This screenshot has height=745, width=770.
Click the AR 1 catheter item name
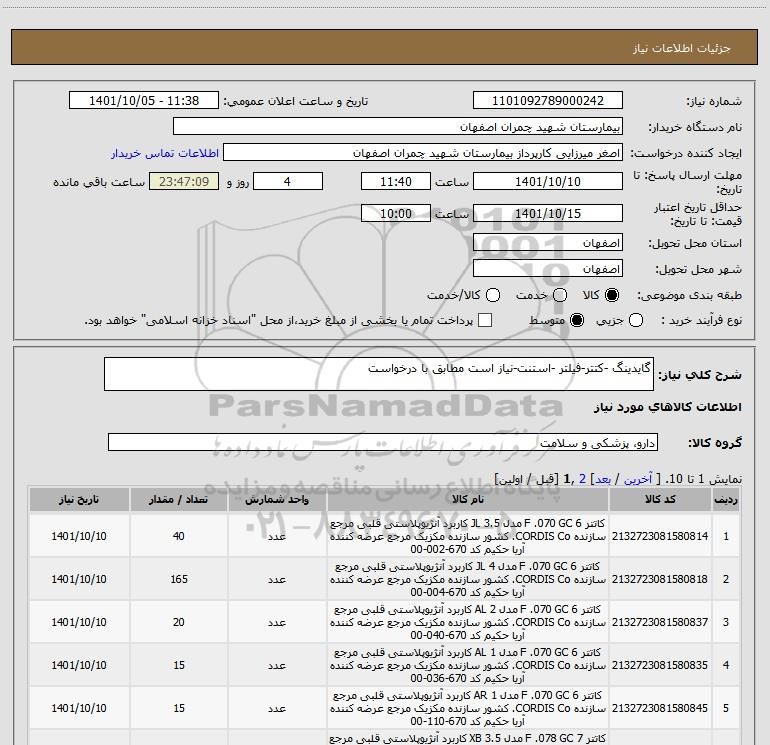pos(468,708)
